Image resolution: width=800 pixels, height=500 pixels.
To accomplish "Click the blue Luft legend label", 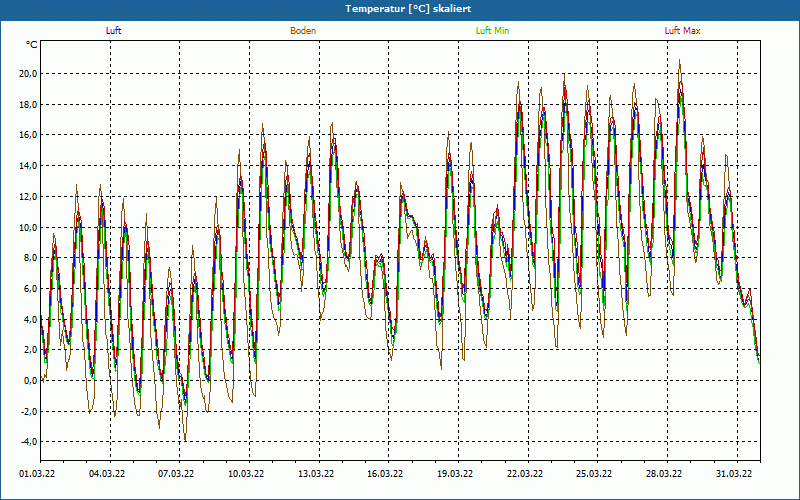I will tap(113, 31).
